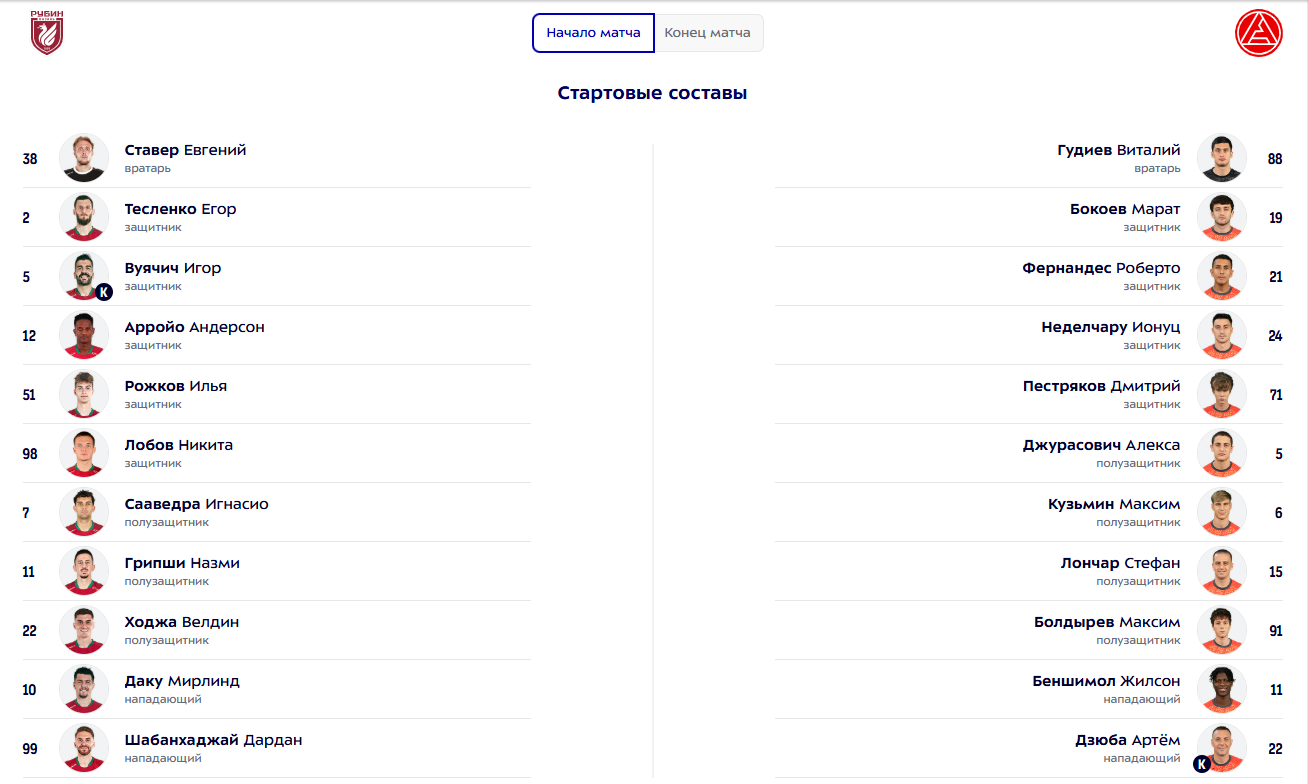The image size is (1308, 784).
Task: Click the Rubin club logo
Action: click(x=46, y=32)
